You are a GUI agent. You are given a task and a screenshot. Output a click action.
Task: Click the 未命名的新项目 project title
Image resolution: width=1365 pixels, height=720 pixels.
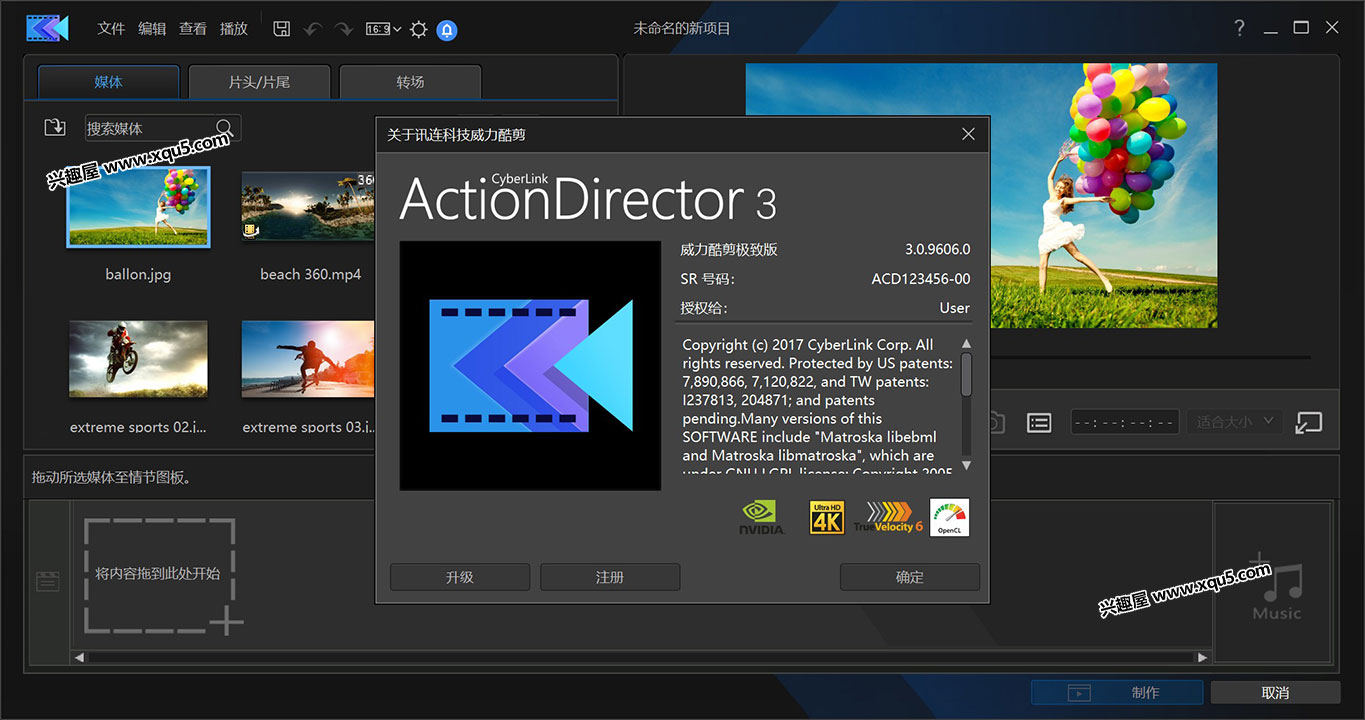[x=682, y=29]
